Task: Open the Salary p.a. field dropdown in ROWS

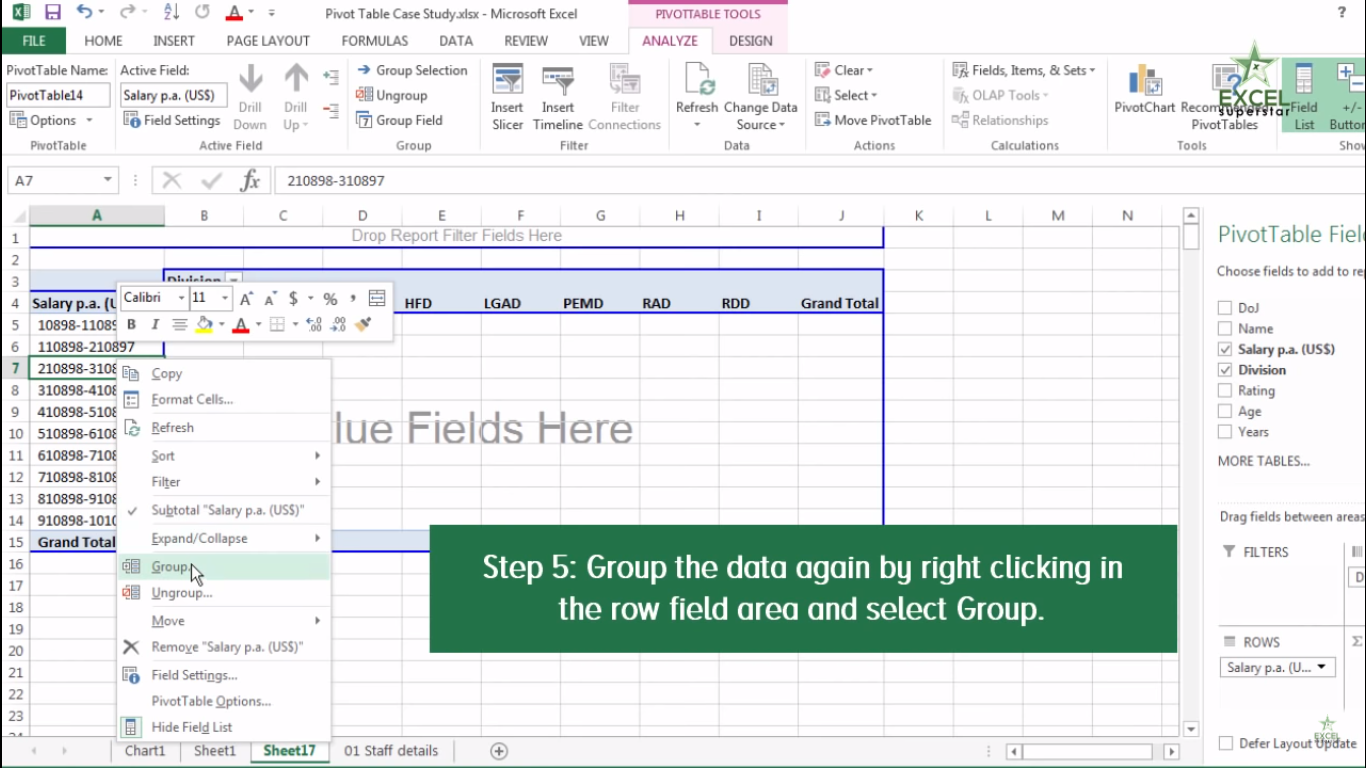Action: pos(1322,667)
